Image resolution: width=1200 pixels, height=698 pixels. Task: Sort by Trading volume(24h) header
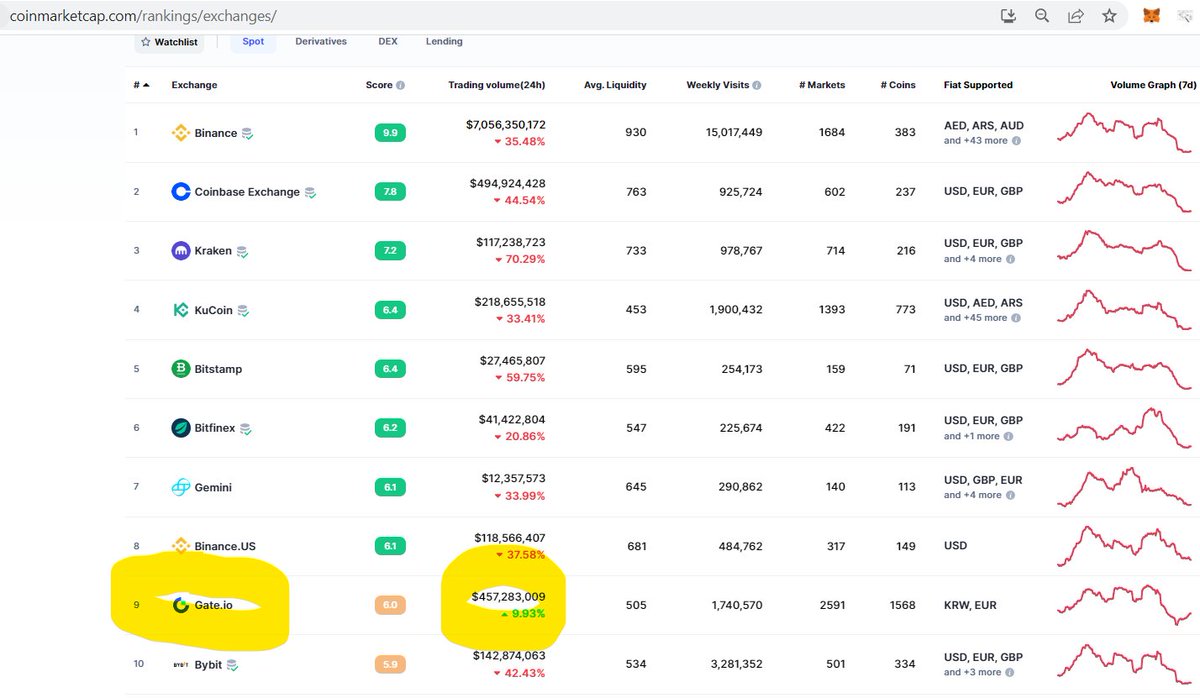(x=497, y=85)
